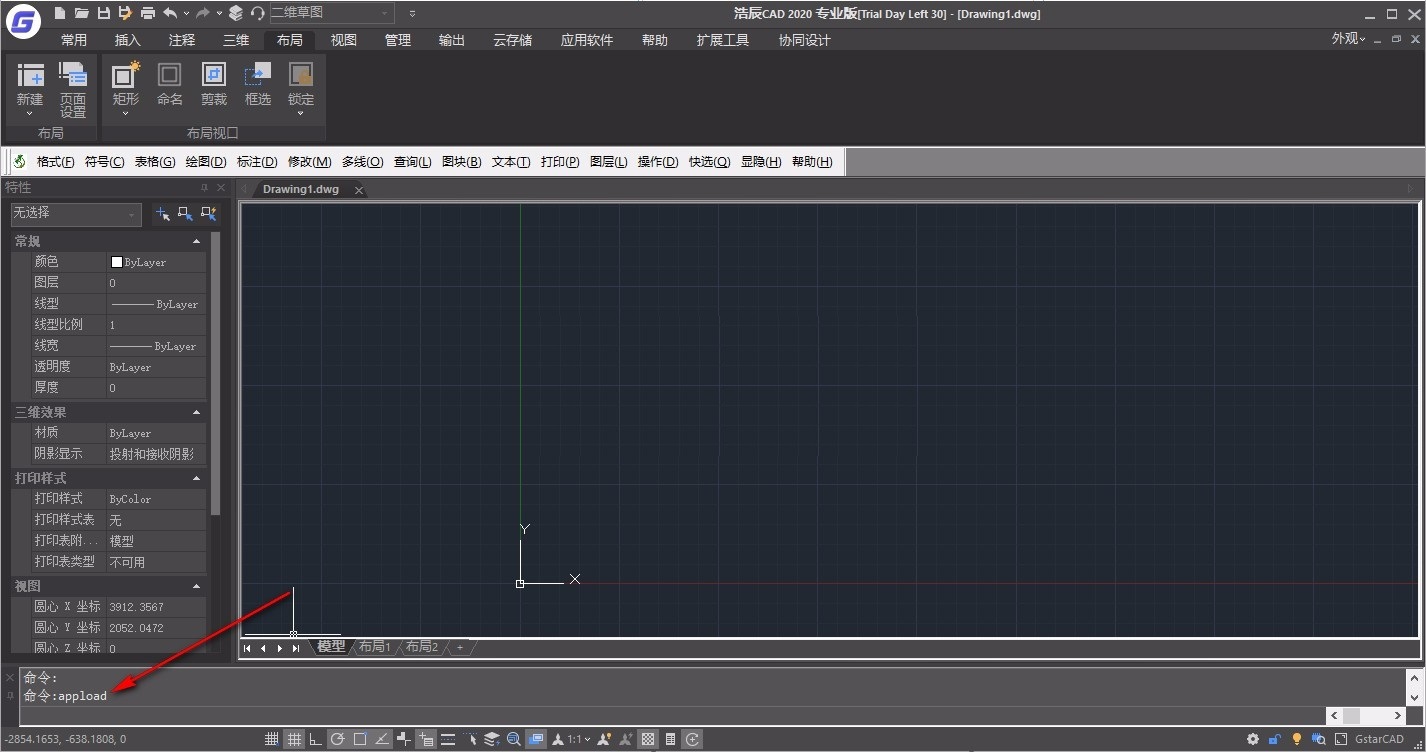Click the last layout tab navigation arrow
Image resolution: width=1426 pixels, height=752 pixels.
pyautogui.click(x=296, y=648)
